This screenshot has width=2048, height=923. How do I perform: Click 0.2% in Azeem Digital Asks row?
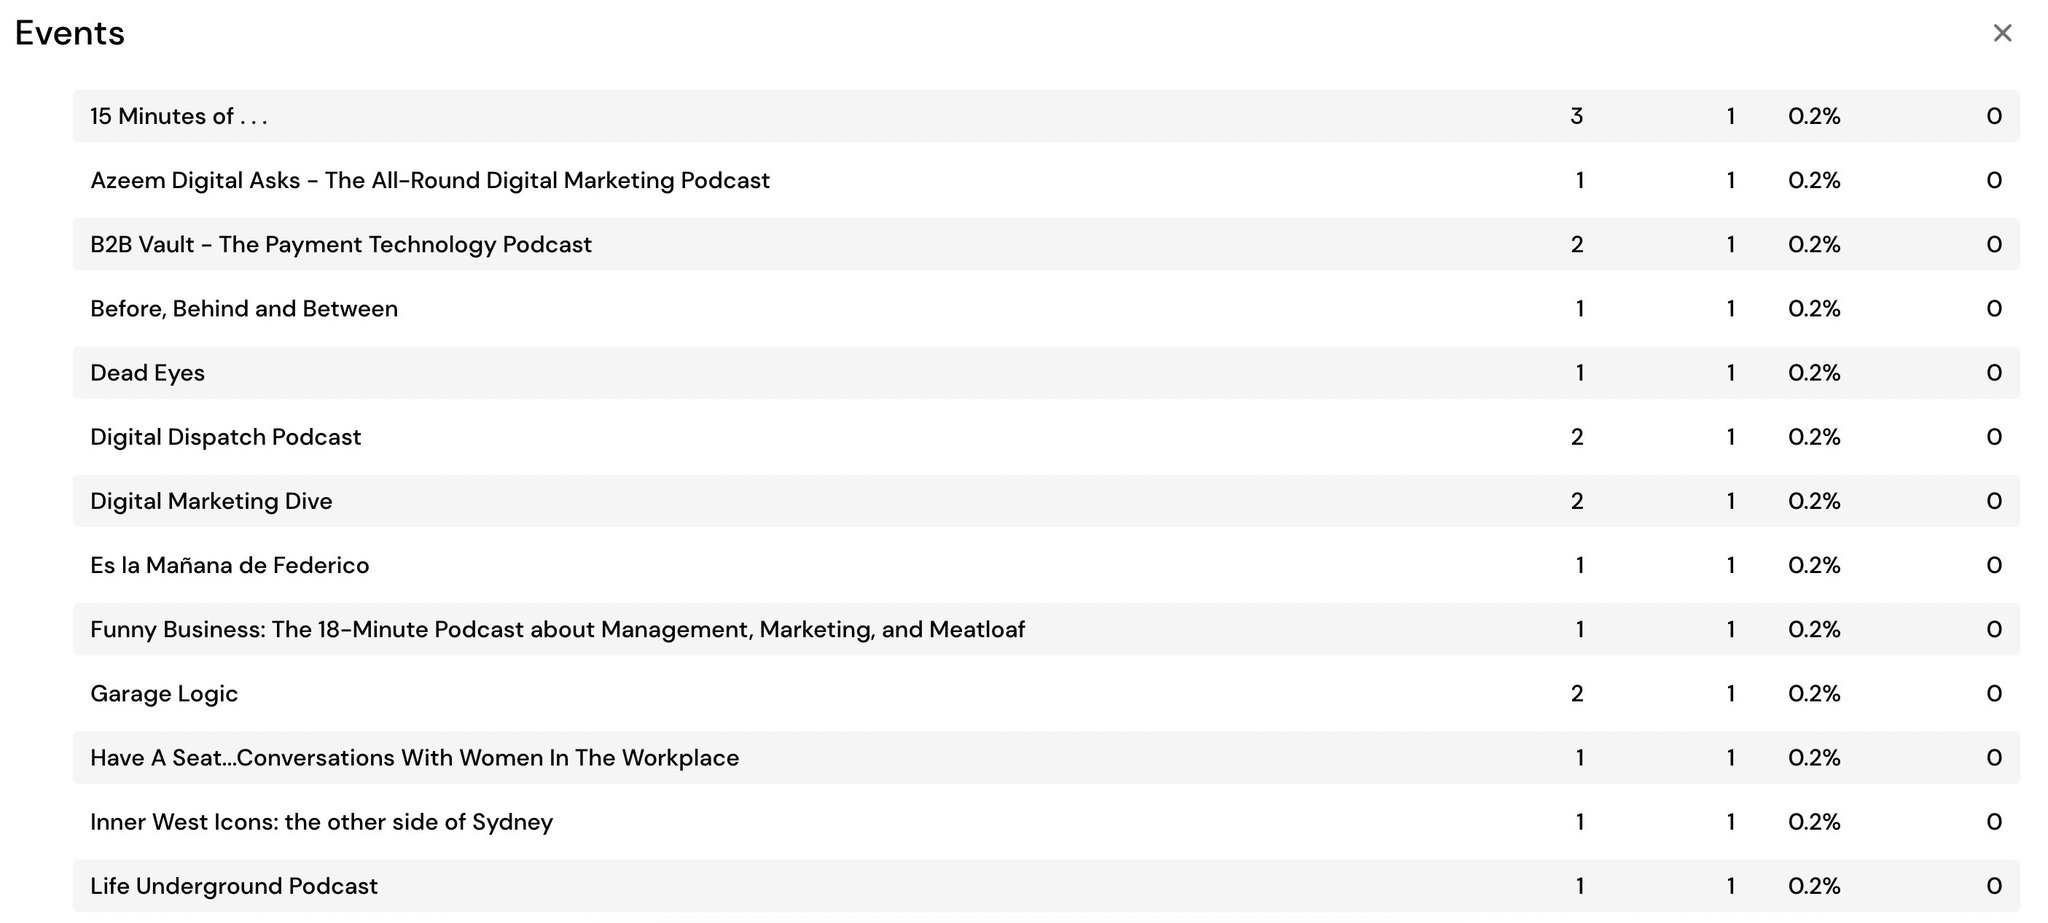click(x=1814, y=180)
